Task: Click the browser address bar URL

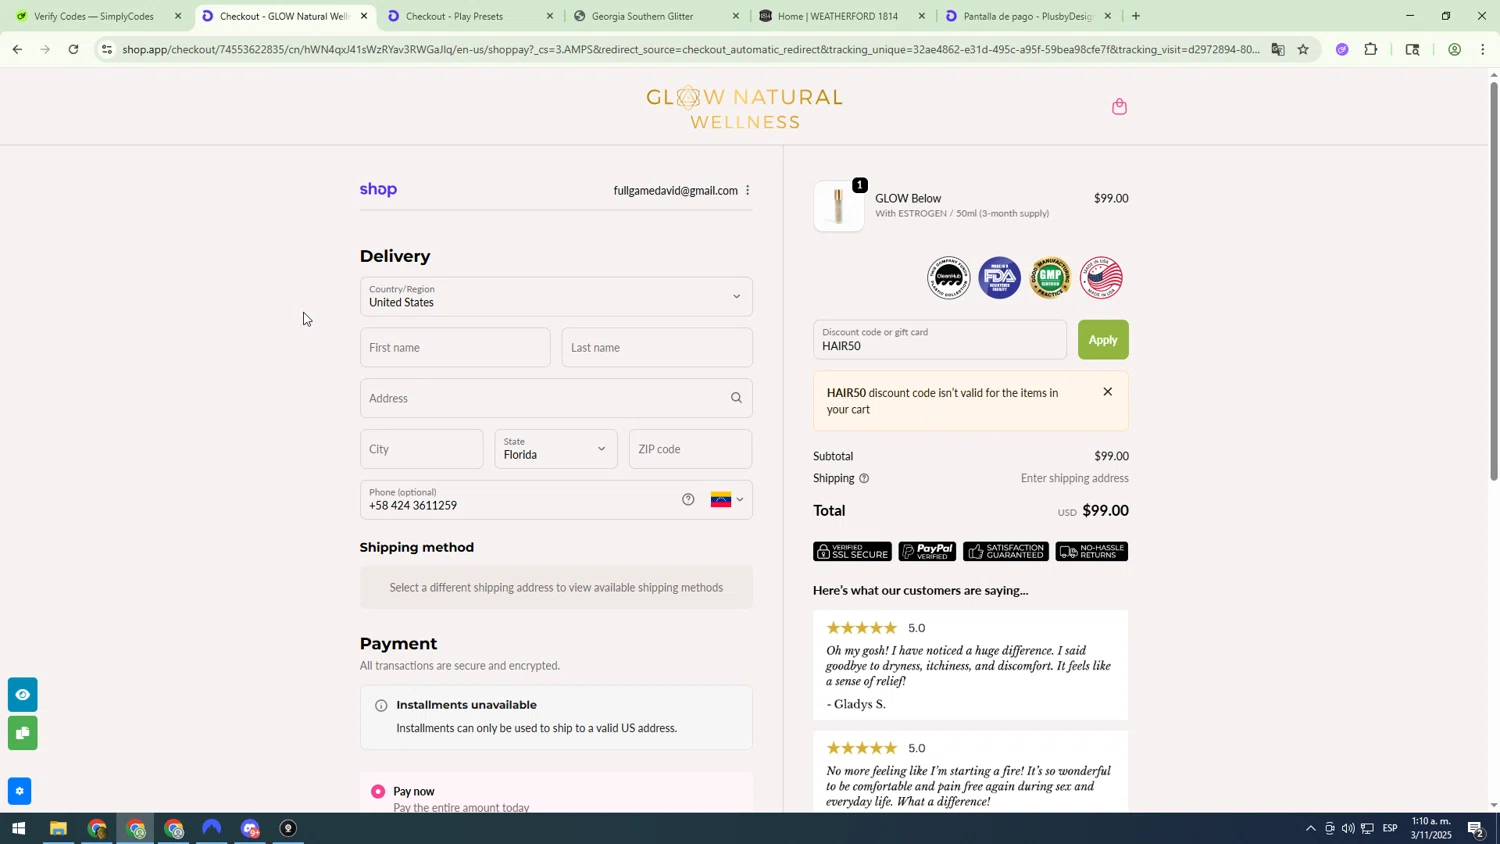Action: coord(690,49)
